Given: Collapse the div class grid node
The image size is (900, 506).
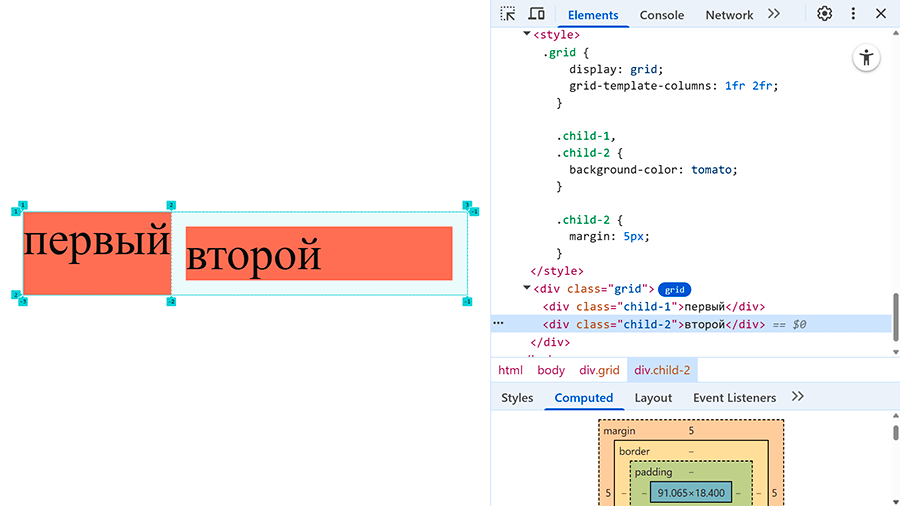Looking at the screenshot, I should [526, 288].
